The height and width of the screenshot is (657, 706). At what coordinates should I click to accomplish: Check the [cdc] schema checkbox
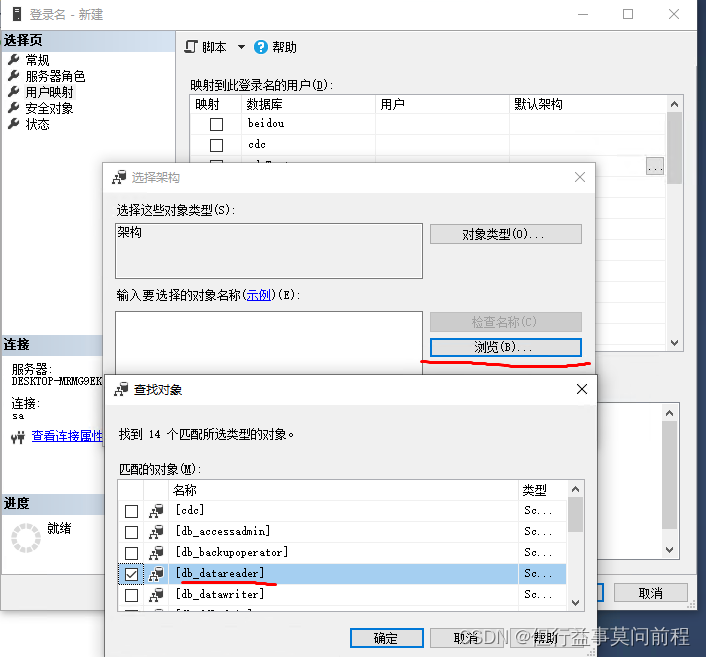(131, 512)
